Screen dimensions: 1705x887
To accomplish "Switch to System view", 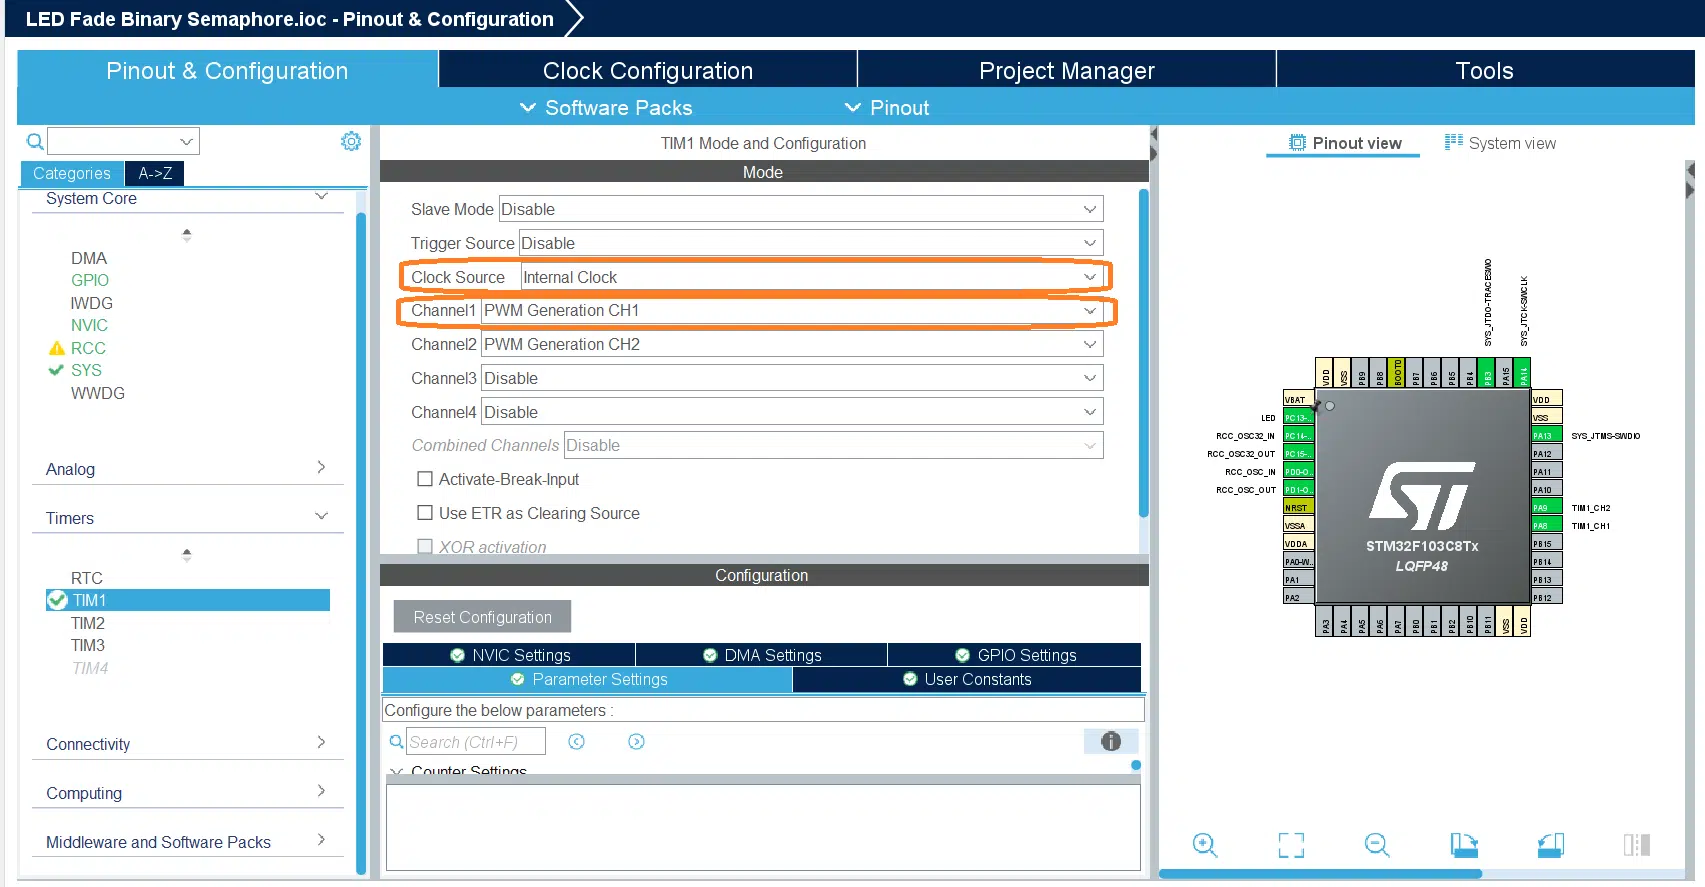I will pos(1500,143).
